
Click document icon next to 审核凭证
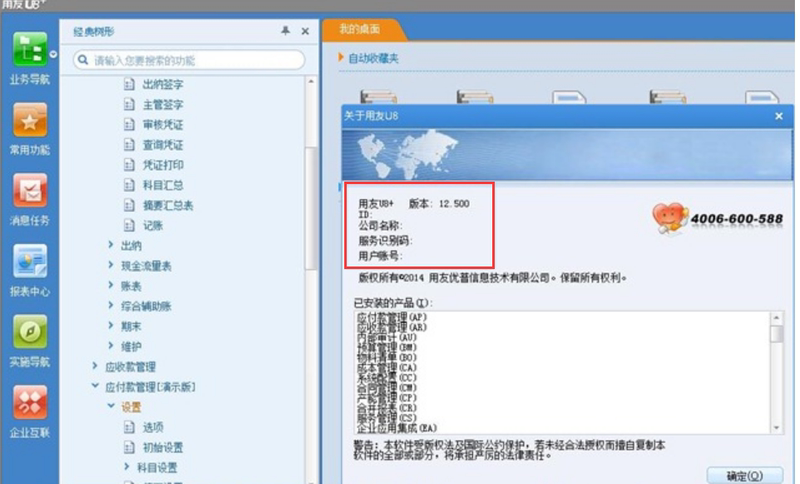click(130, 124)
